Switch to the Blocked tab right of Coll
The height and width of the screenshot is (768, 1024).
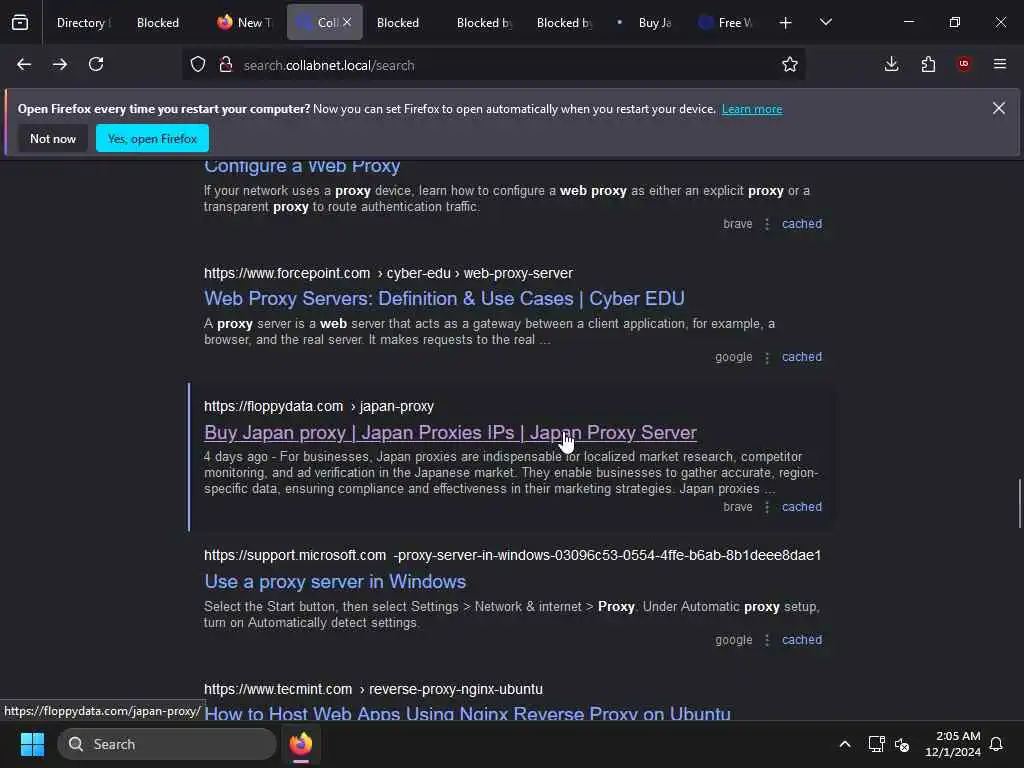click(x=398, y=23)
